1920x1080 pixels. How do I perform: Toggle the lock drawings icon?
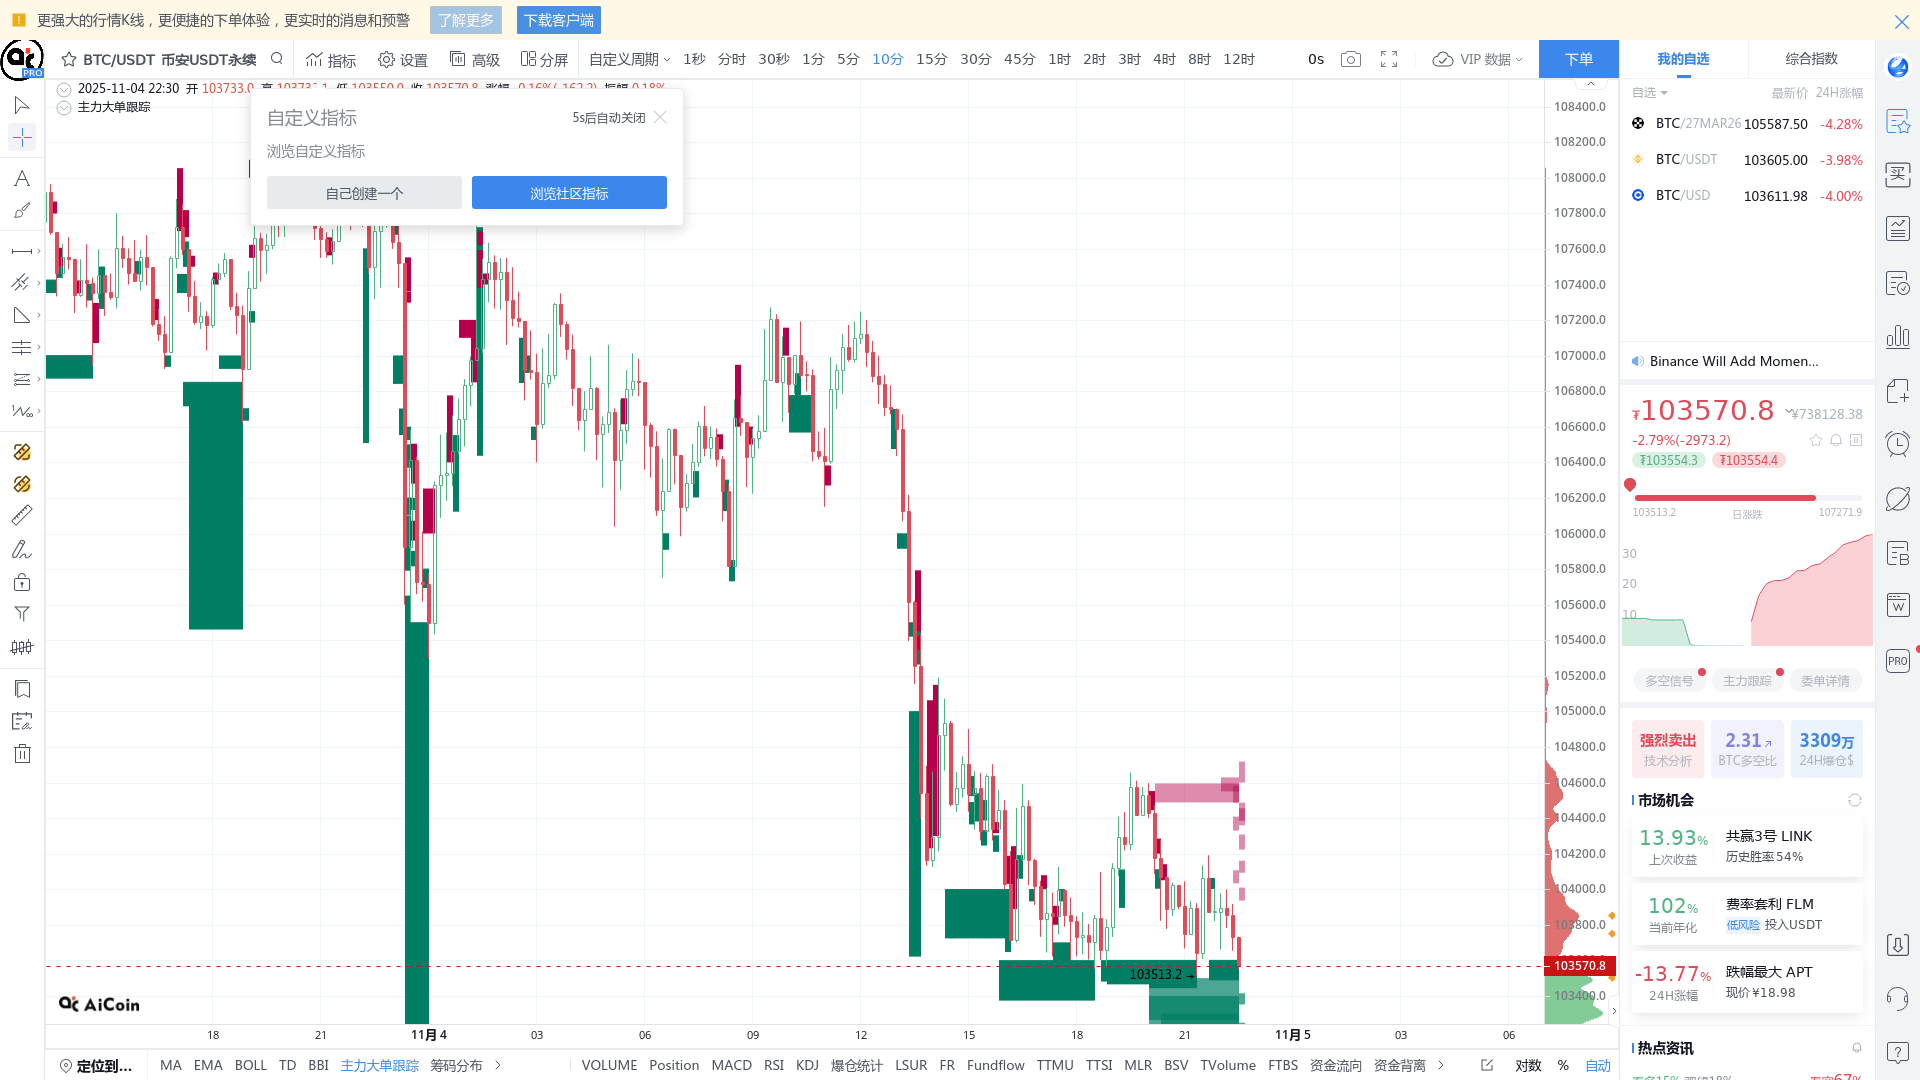[x=22, y=582]
